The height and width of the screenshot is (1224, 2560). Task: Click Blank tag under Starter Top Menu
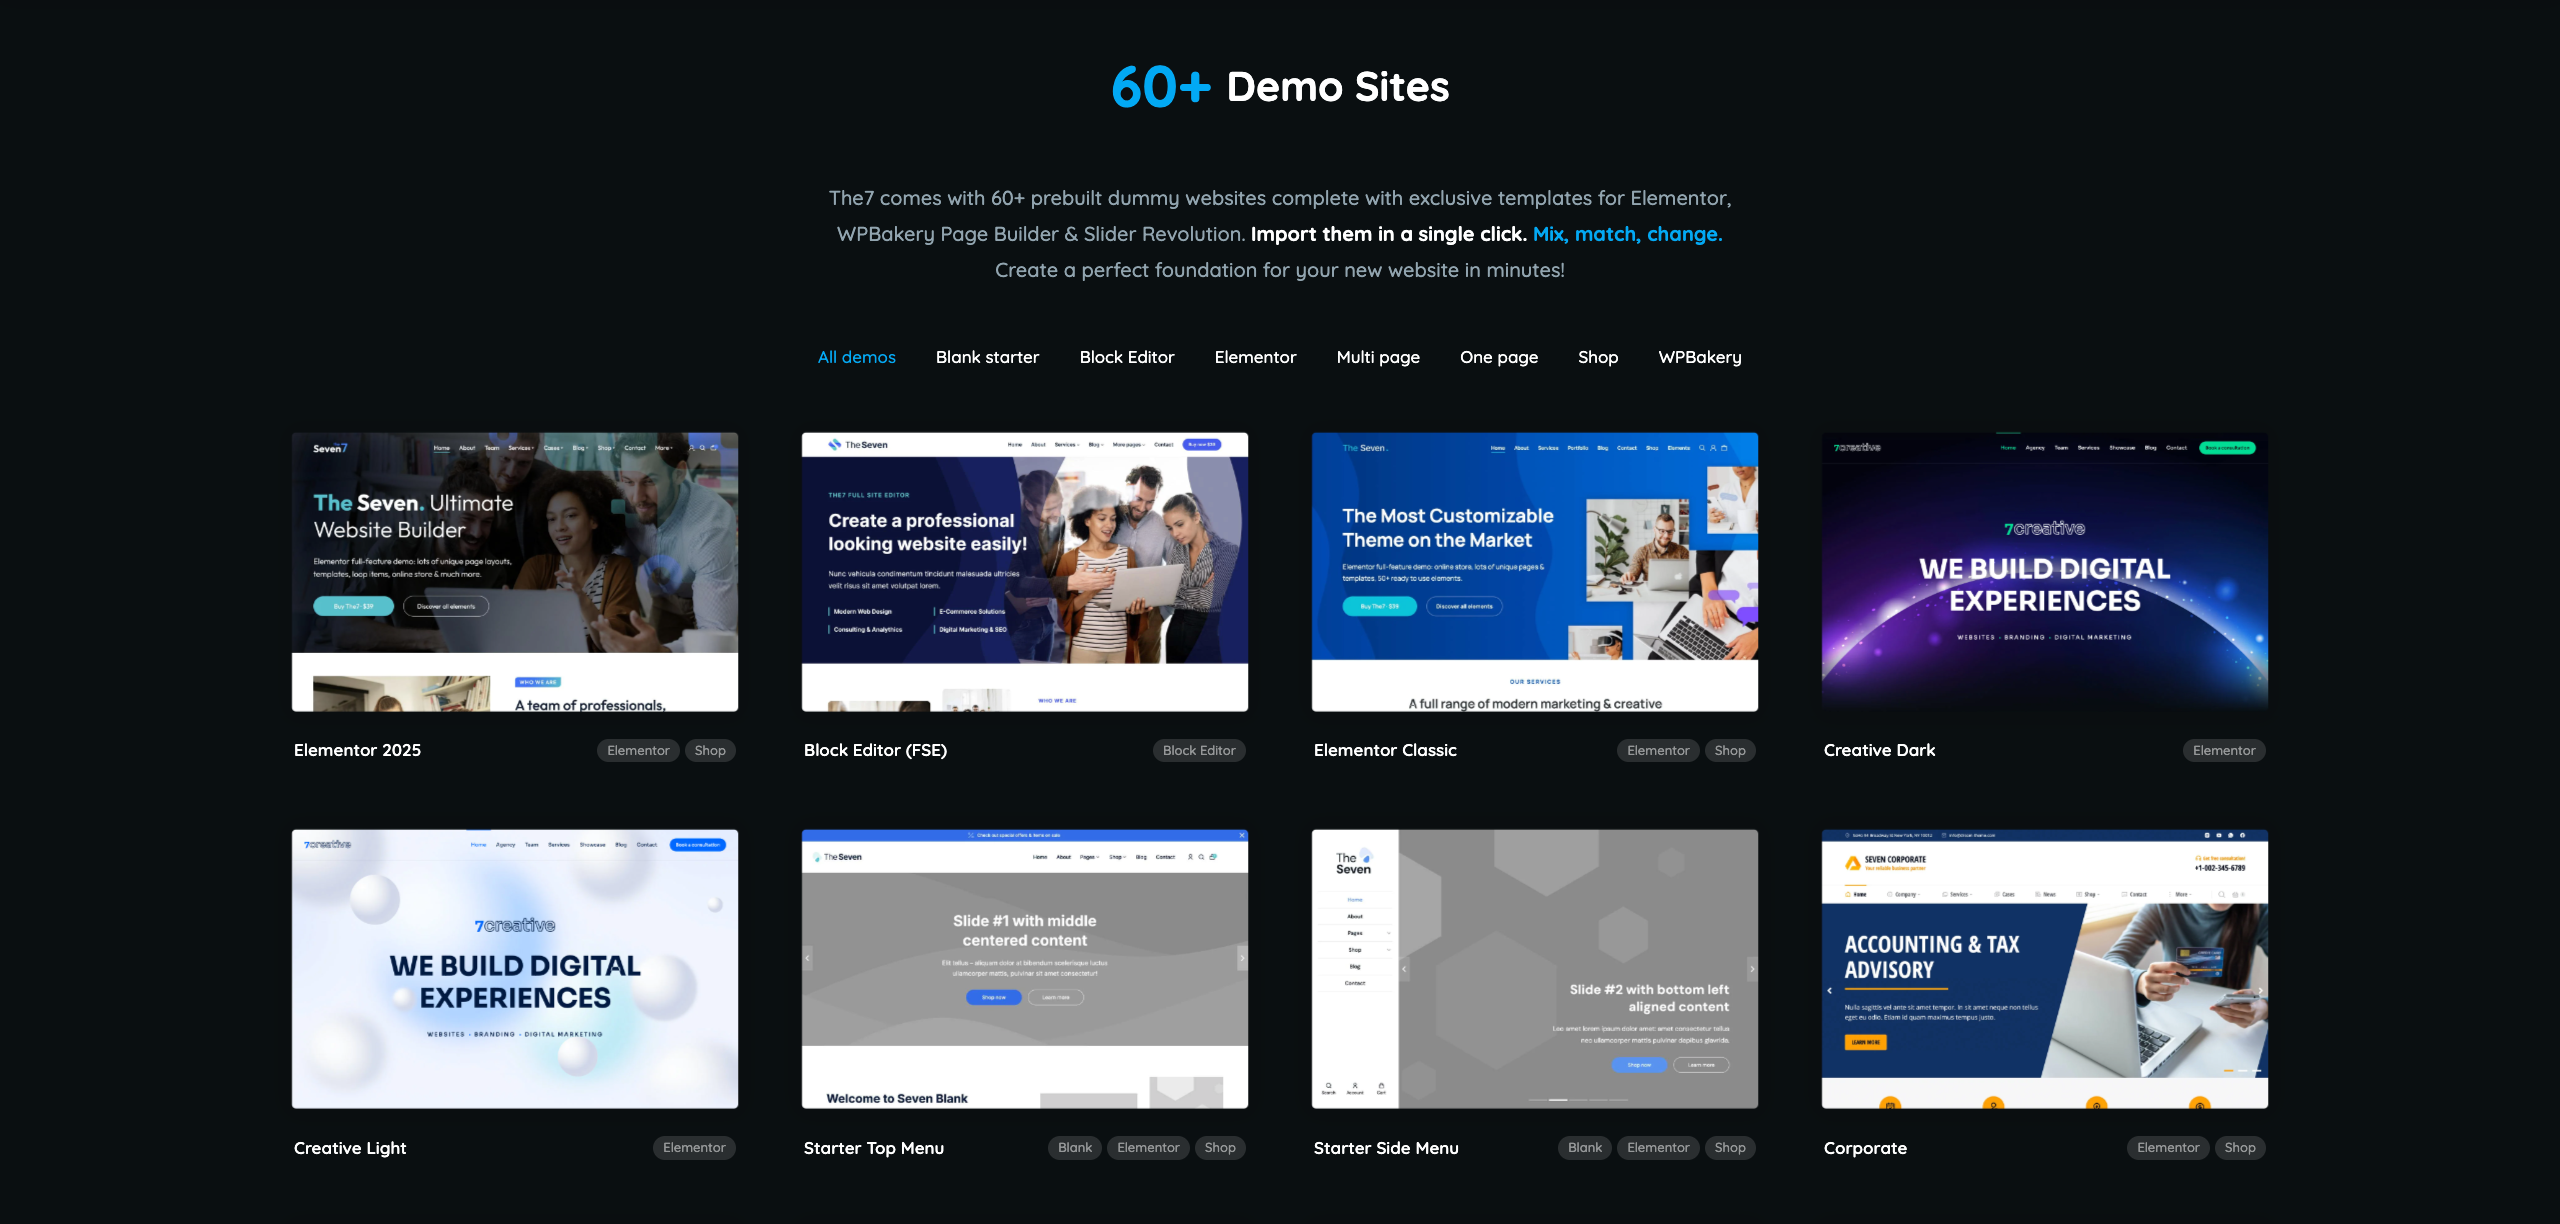coord(1074,1147)
